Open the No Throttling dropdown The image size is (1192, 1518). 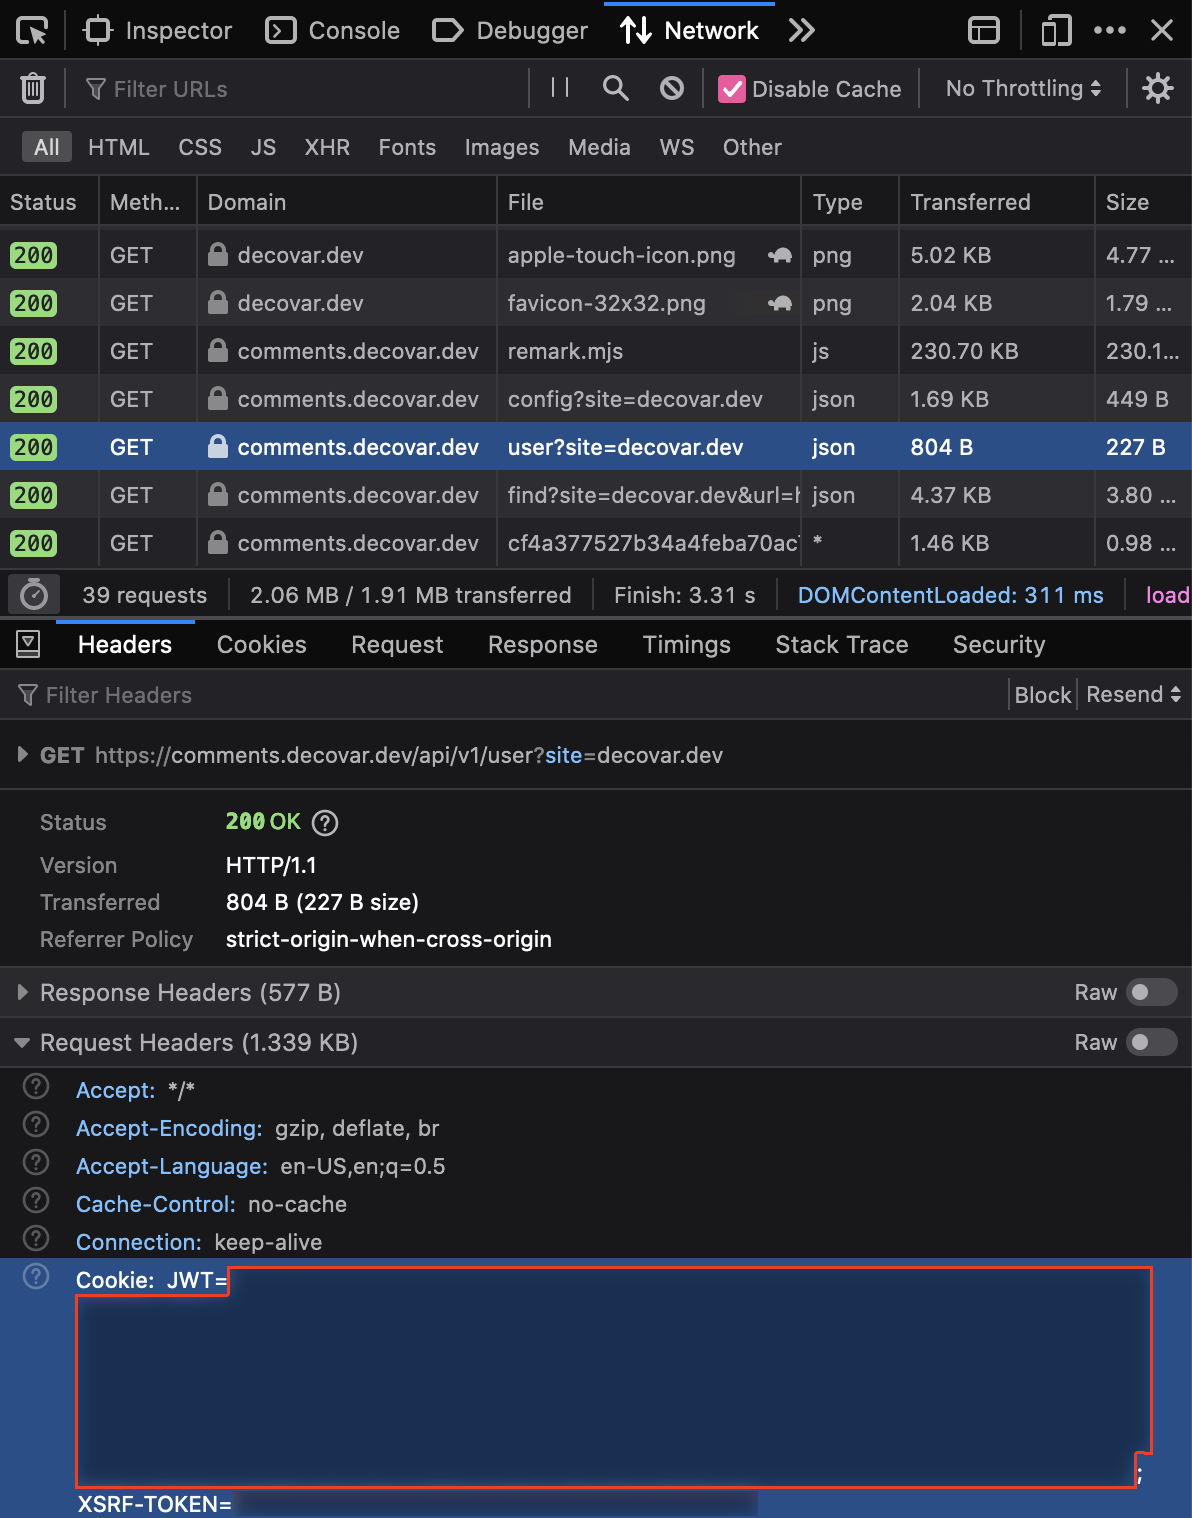pyautogui.click(x=1024, y=88)
